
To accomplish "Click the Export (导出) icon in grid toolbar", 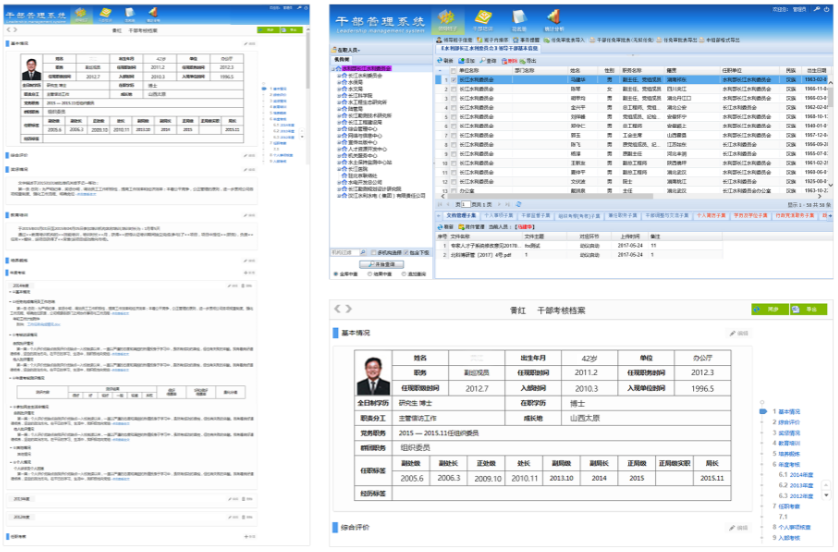I will point(529,61).
